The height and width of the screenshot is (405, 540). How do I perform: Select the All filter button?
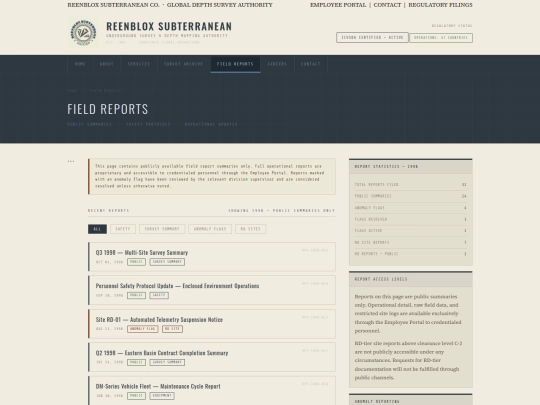(97, 229)
